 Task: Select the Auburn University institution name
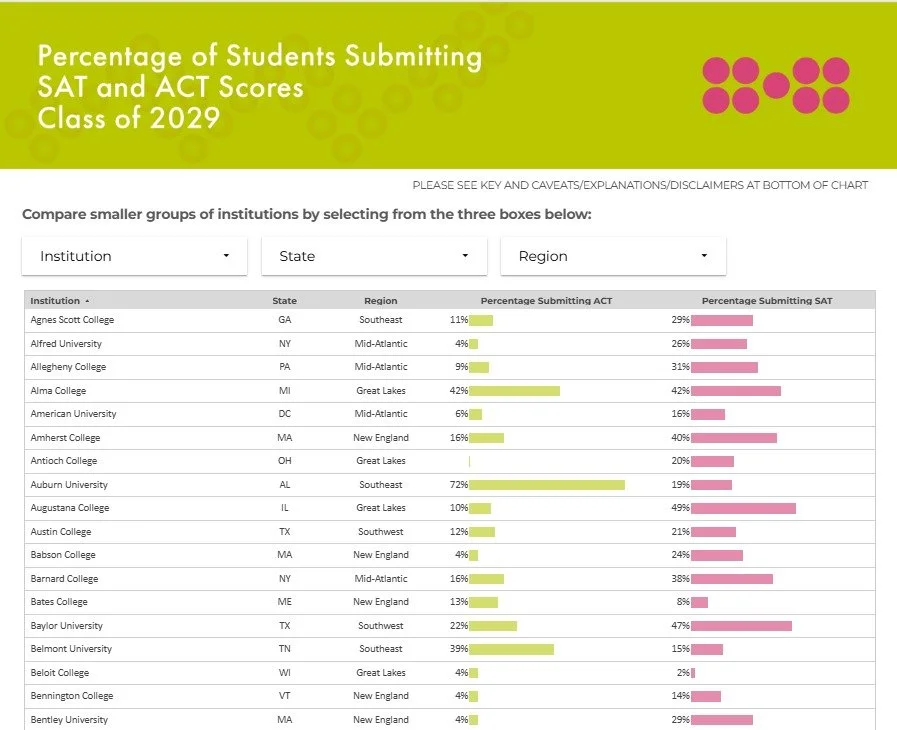click(x=69, y=485)
